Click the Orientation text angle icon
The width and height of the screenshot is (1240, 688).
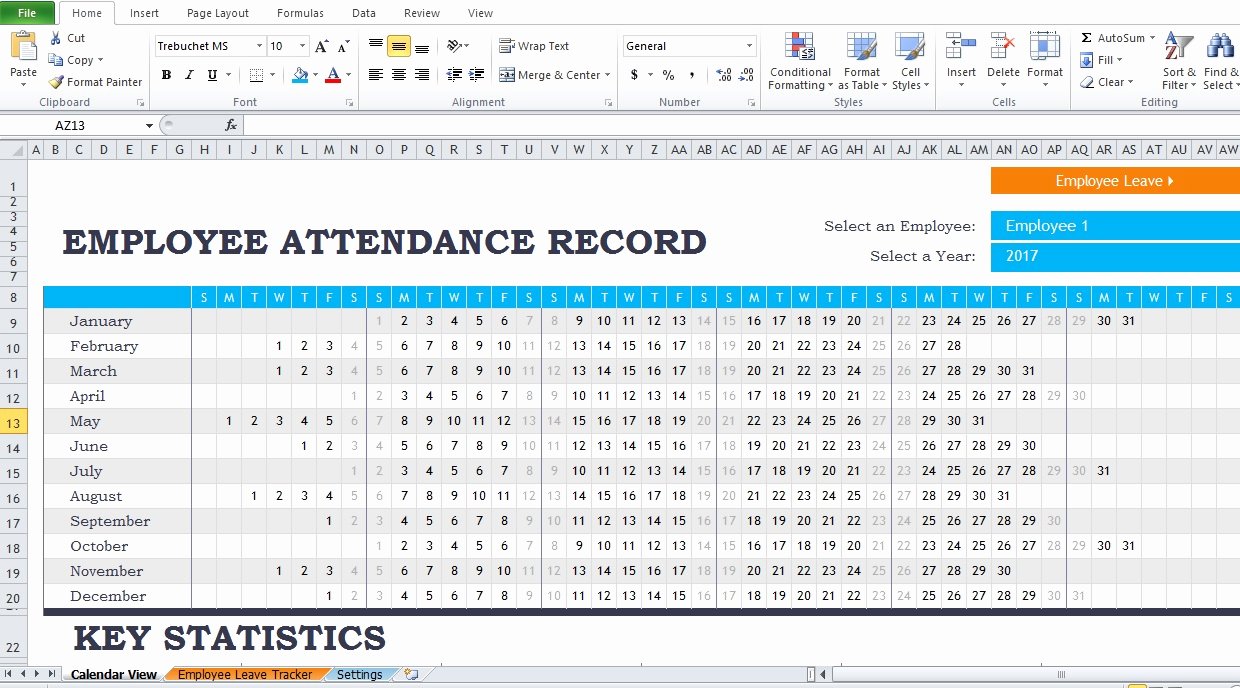pyautogui.click(x=455, y=46)
